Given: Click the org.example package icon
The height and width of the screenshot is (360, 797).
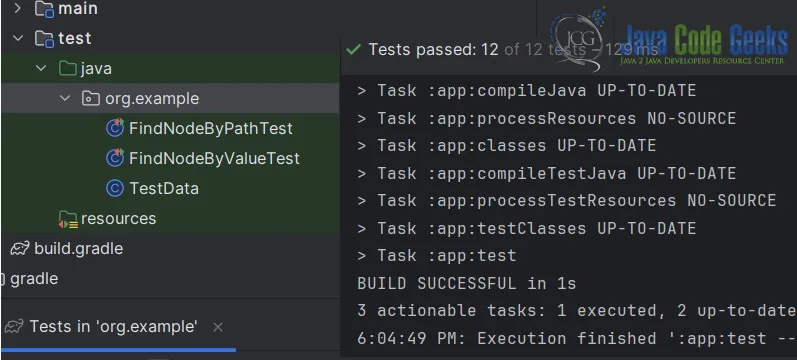Looking at the screenshot, I should pyautogui.click(x=90, y=98).
